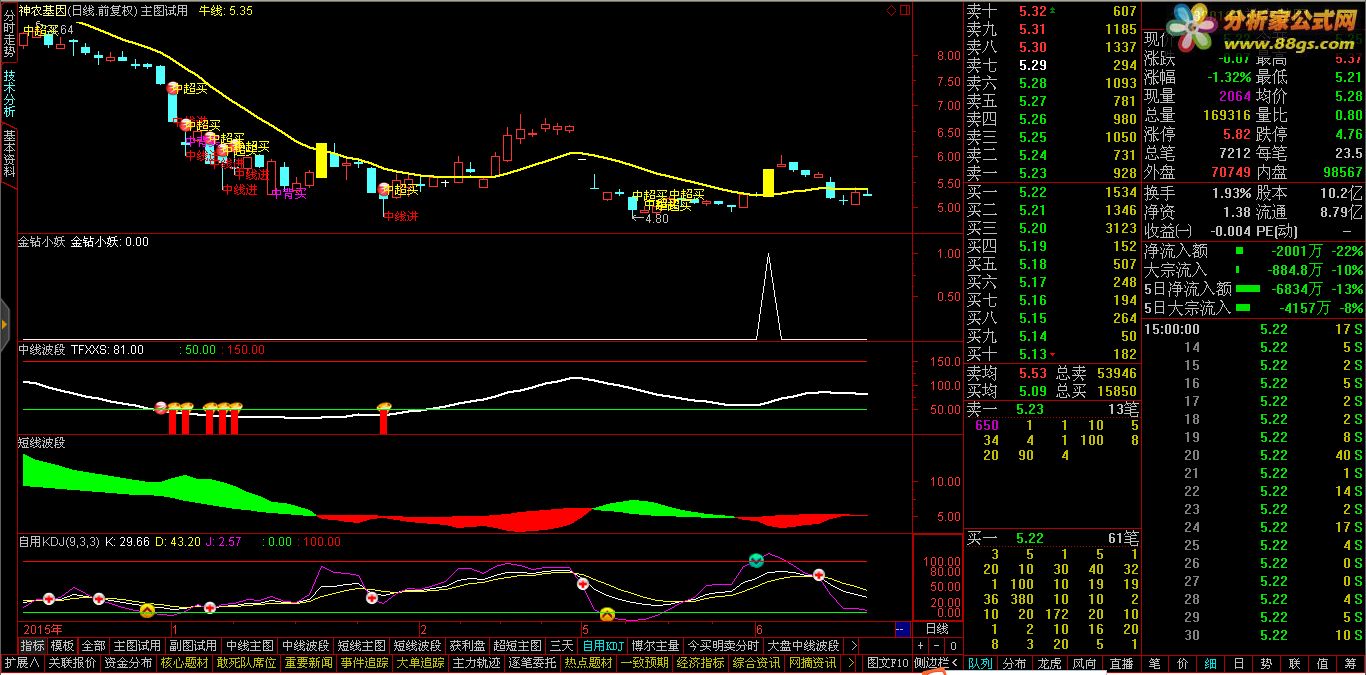Click the 筹 chip distribution tab
Viewport: 1366px width, 675px height.
1350,663
